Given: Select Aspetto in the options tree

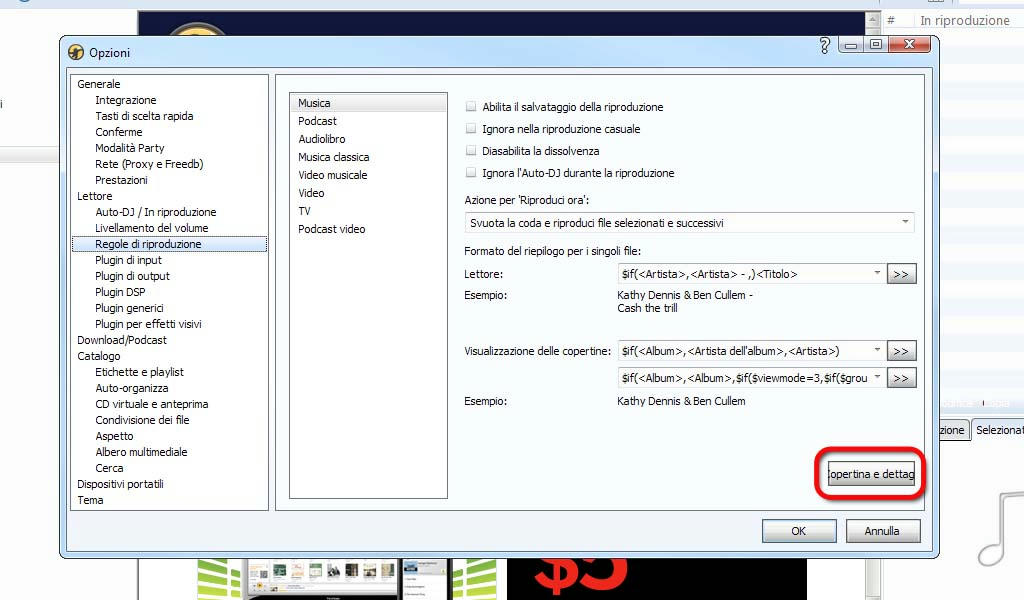Looking at the screenshot, I should pos(114,436).
